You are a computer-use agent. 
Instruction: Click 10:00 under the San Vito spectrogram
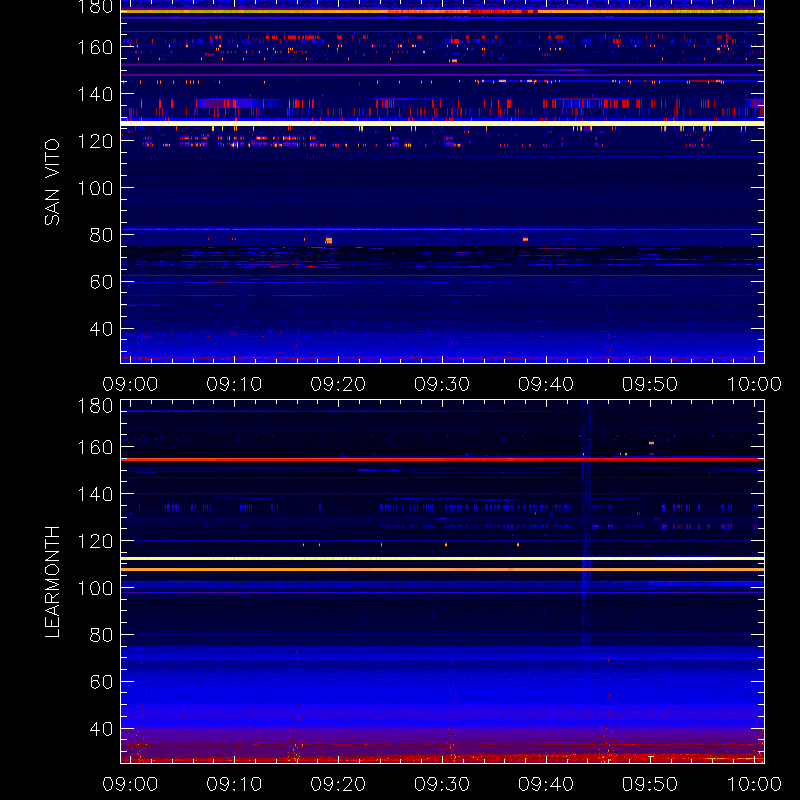point(754,384)
